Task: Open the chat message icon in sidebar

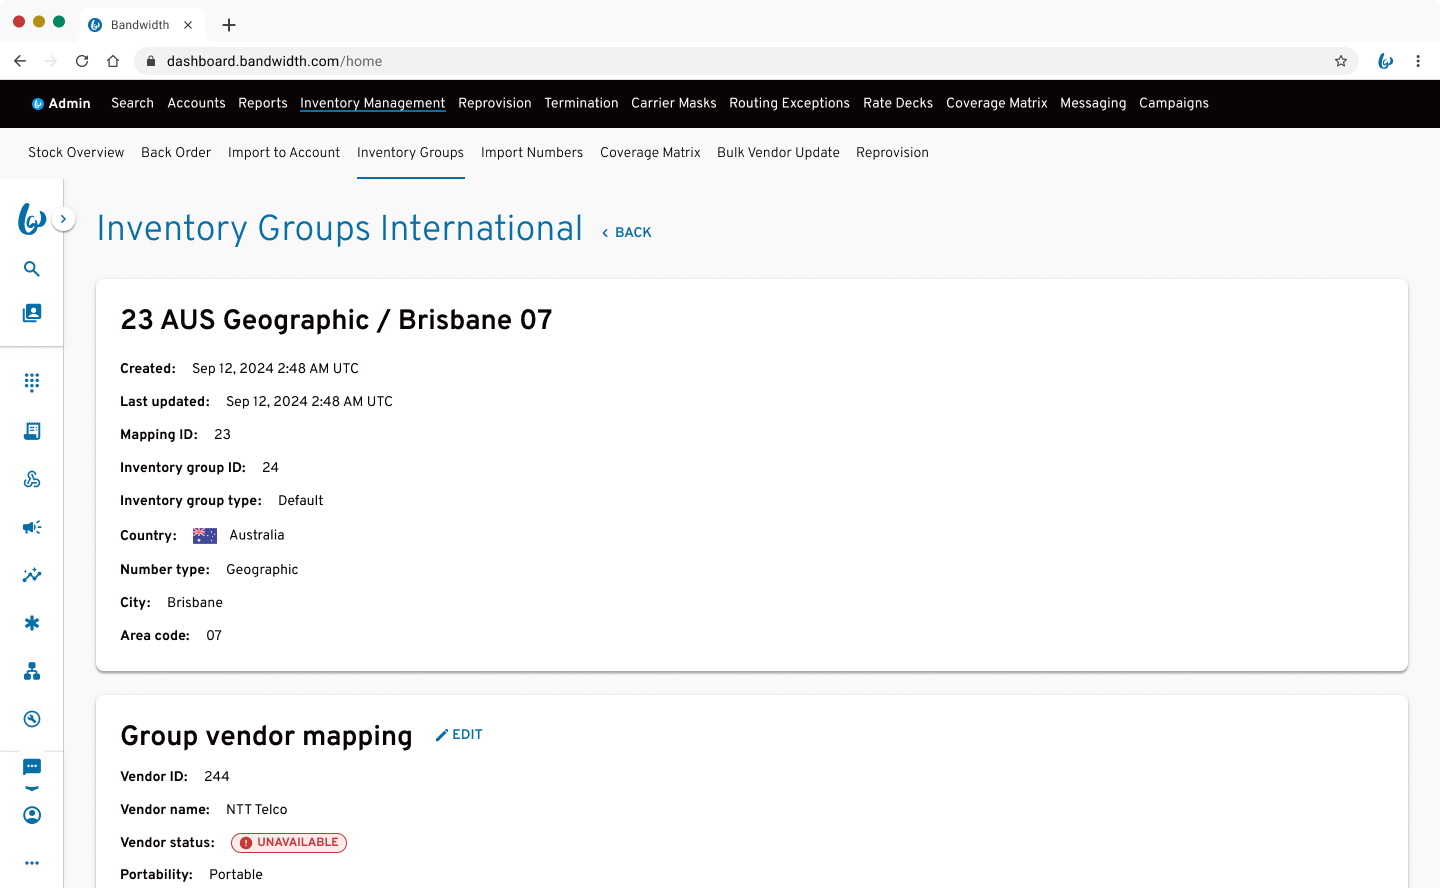Action: pyautogui.click(x=32, y=767)
